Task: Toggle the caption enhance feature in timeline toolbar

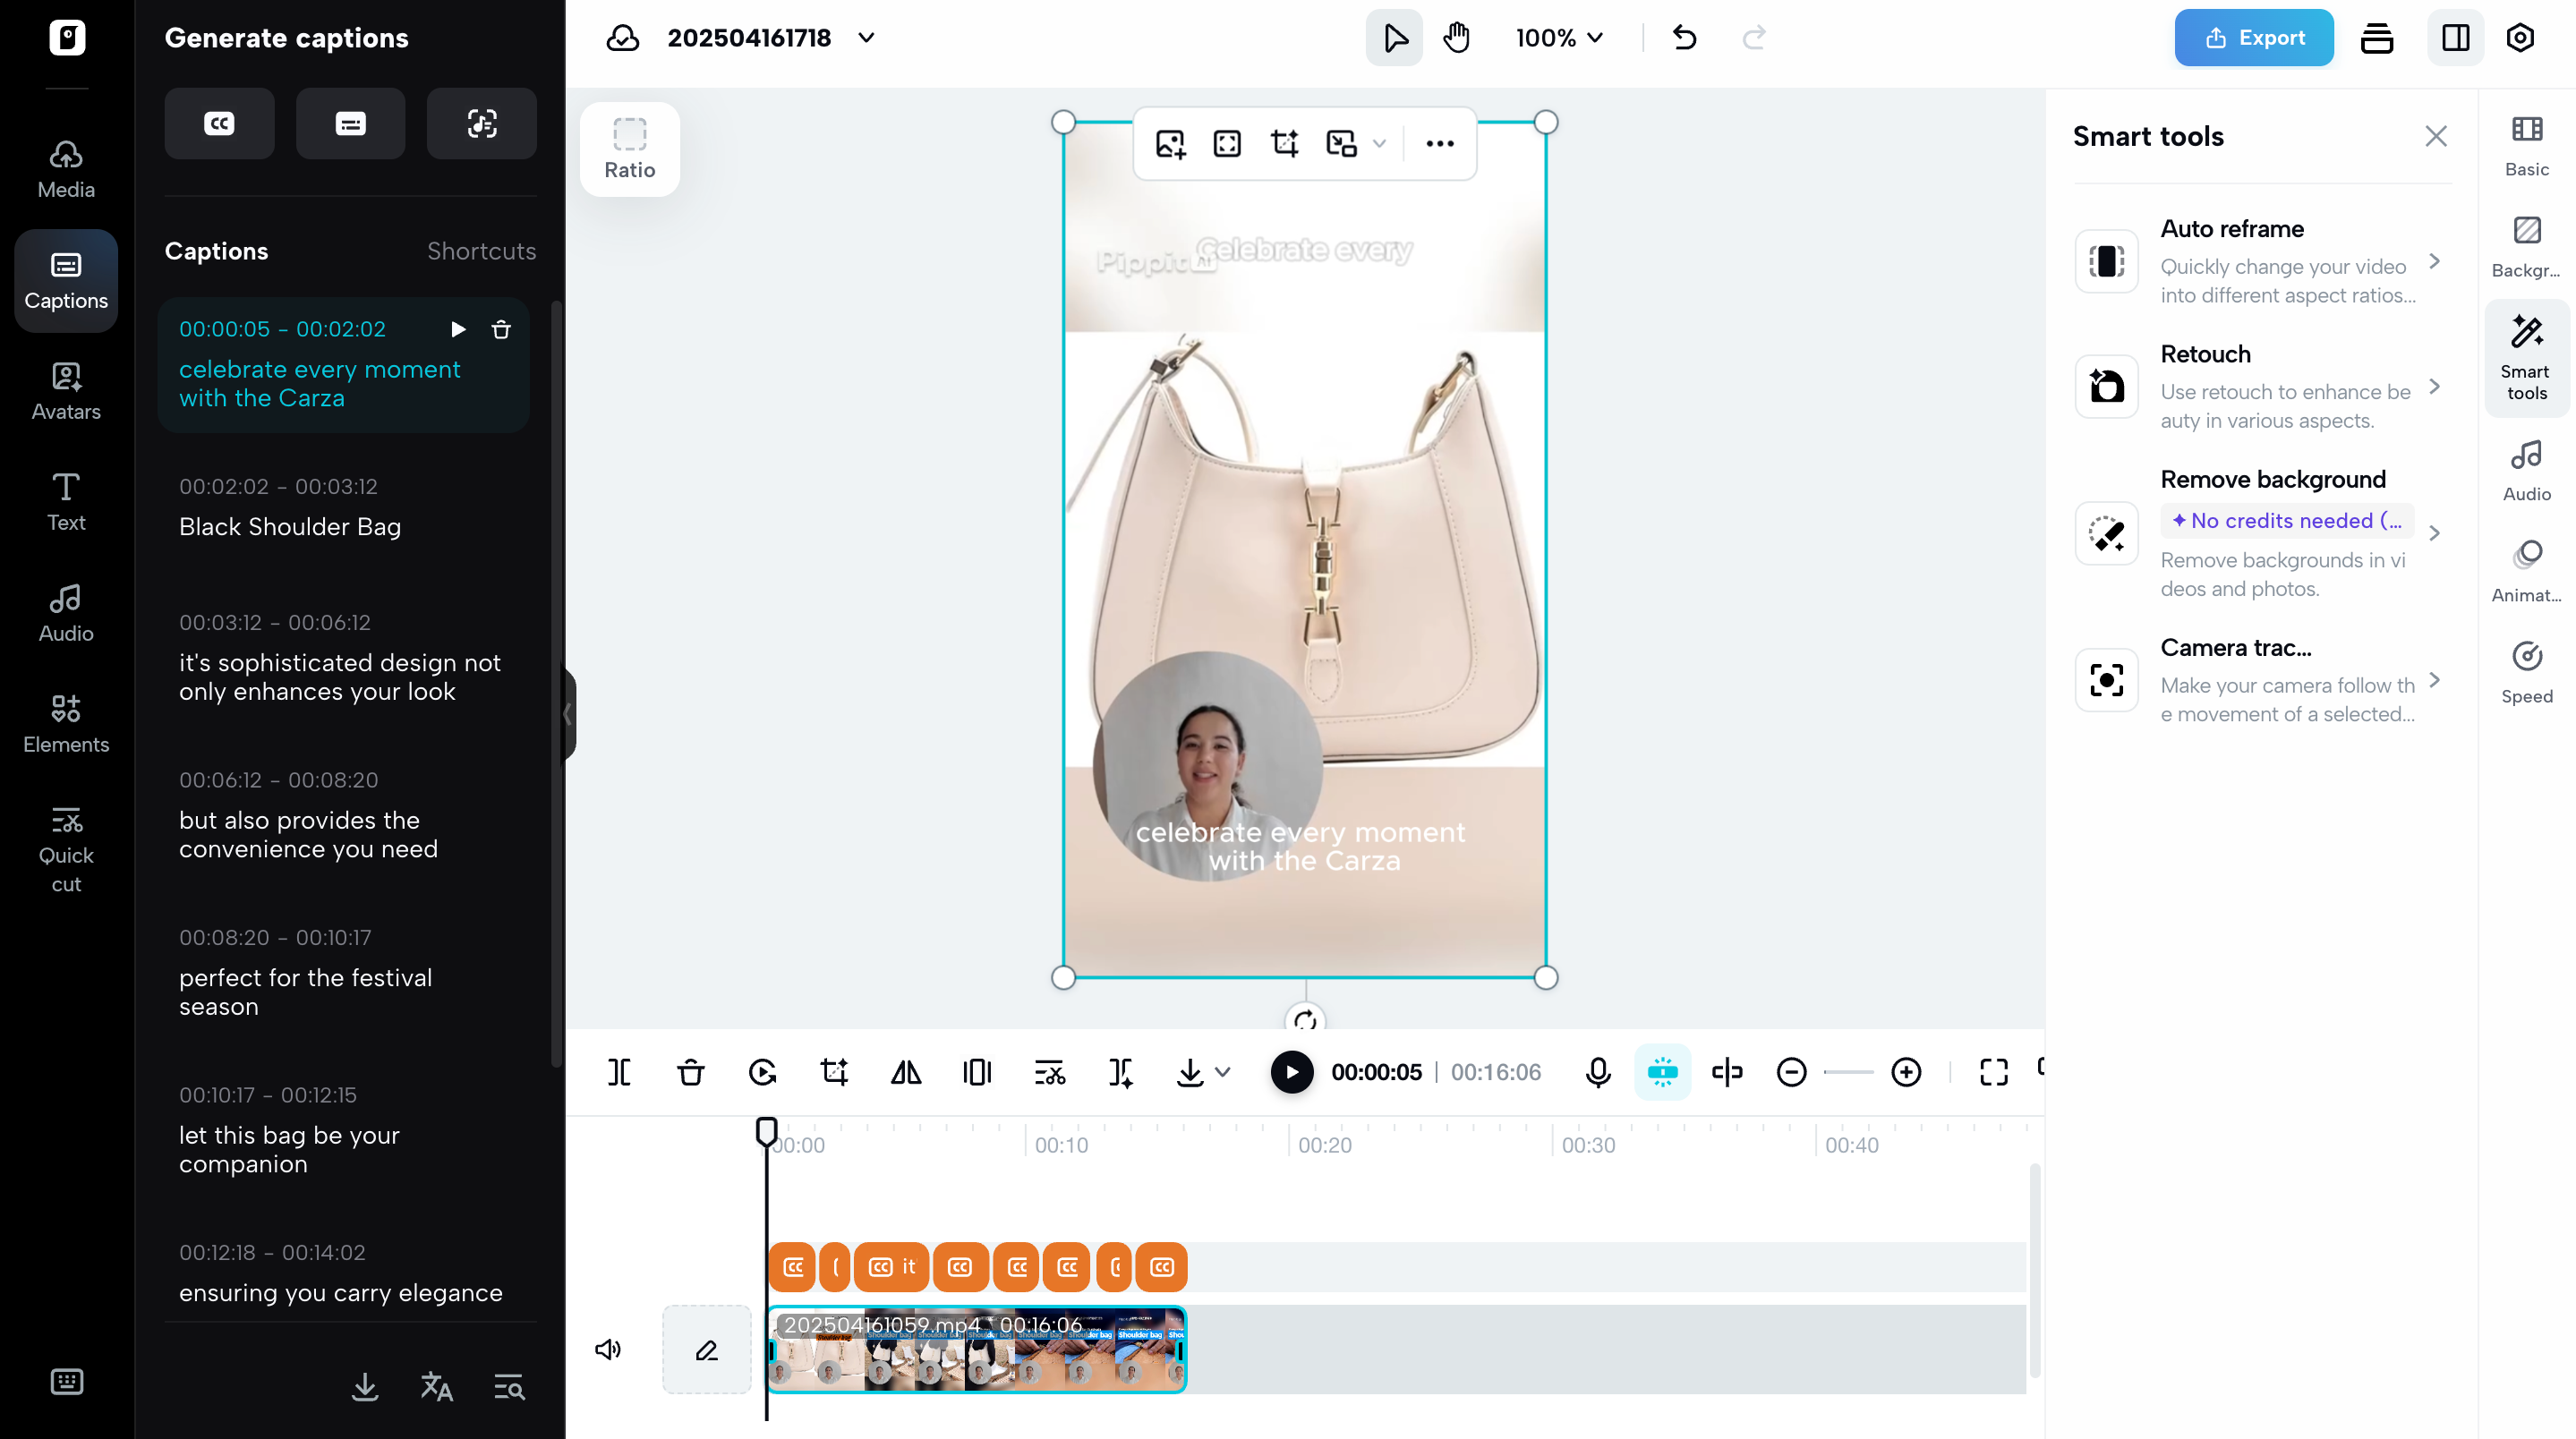Action: (x=1662, y=1071)
